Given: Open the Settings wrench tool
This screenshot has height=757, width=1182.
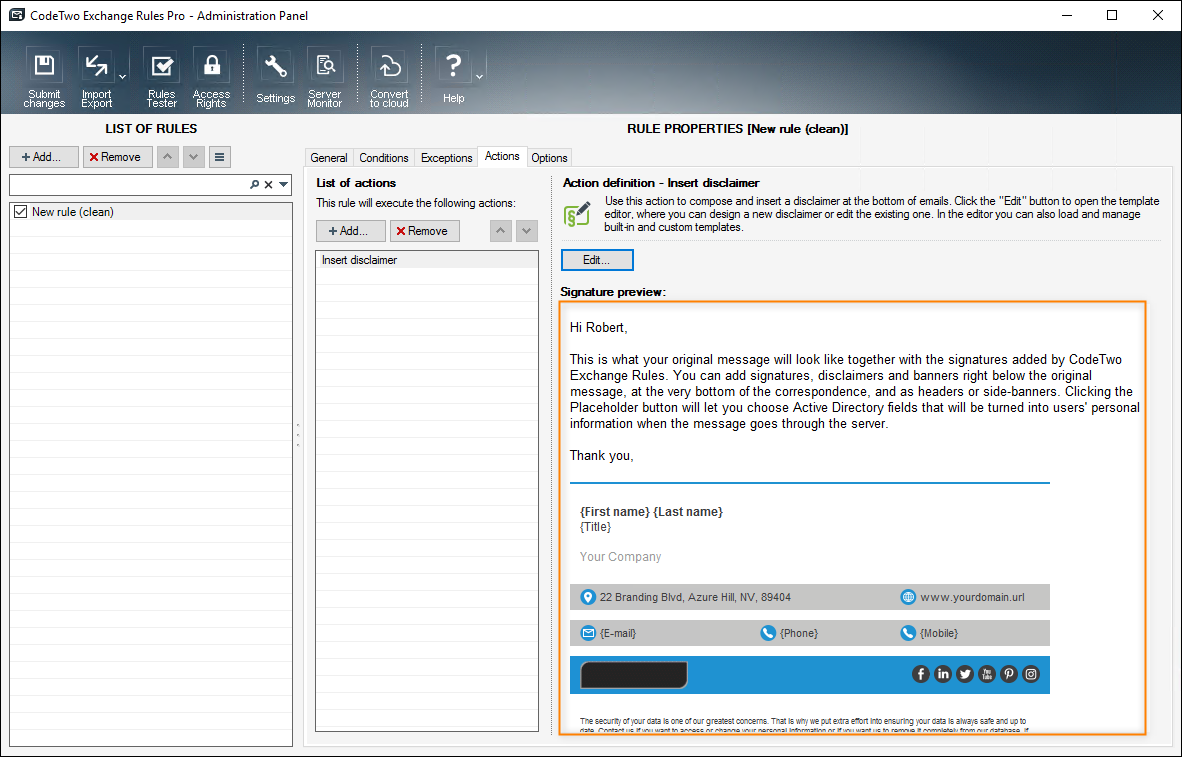Looking at the screenshot, I should click(x=275, y=77).
